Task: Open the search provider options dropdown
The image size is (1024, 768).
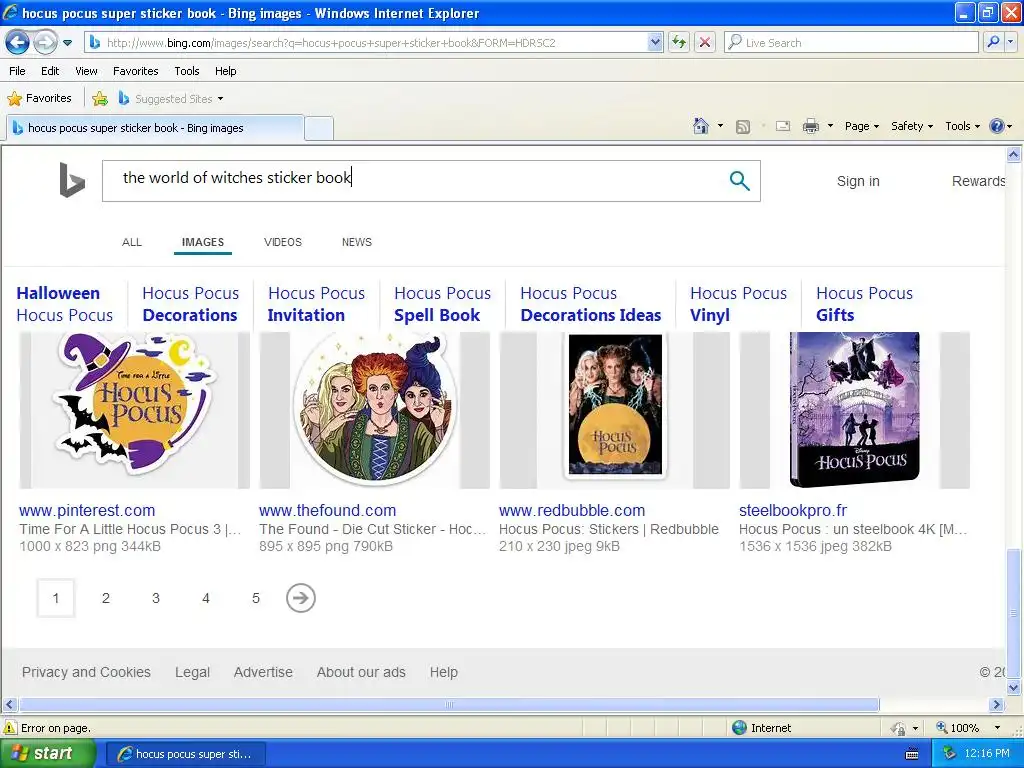Action: click(x=1011, y=42)
